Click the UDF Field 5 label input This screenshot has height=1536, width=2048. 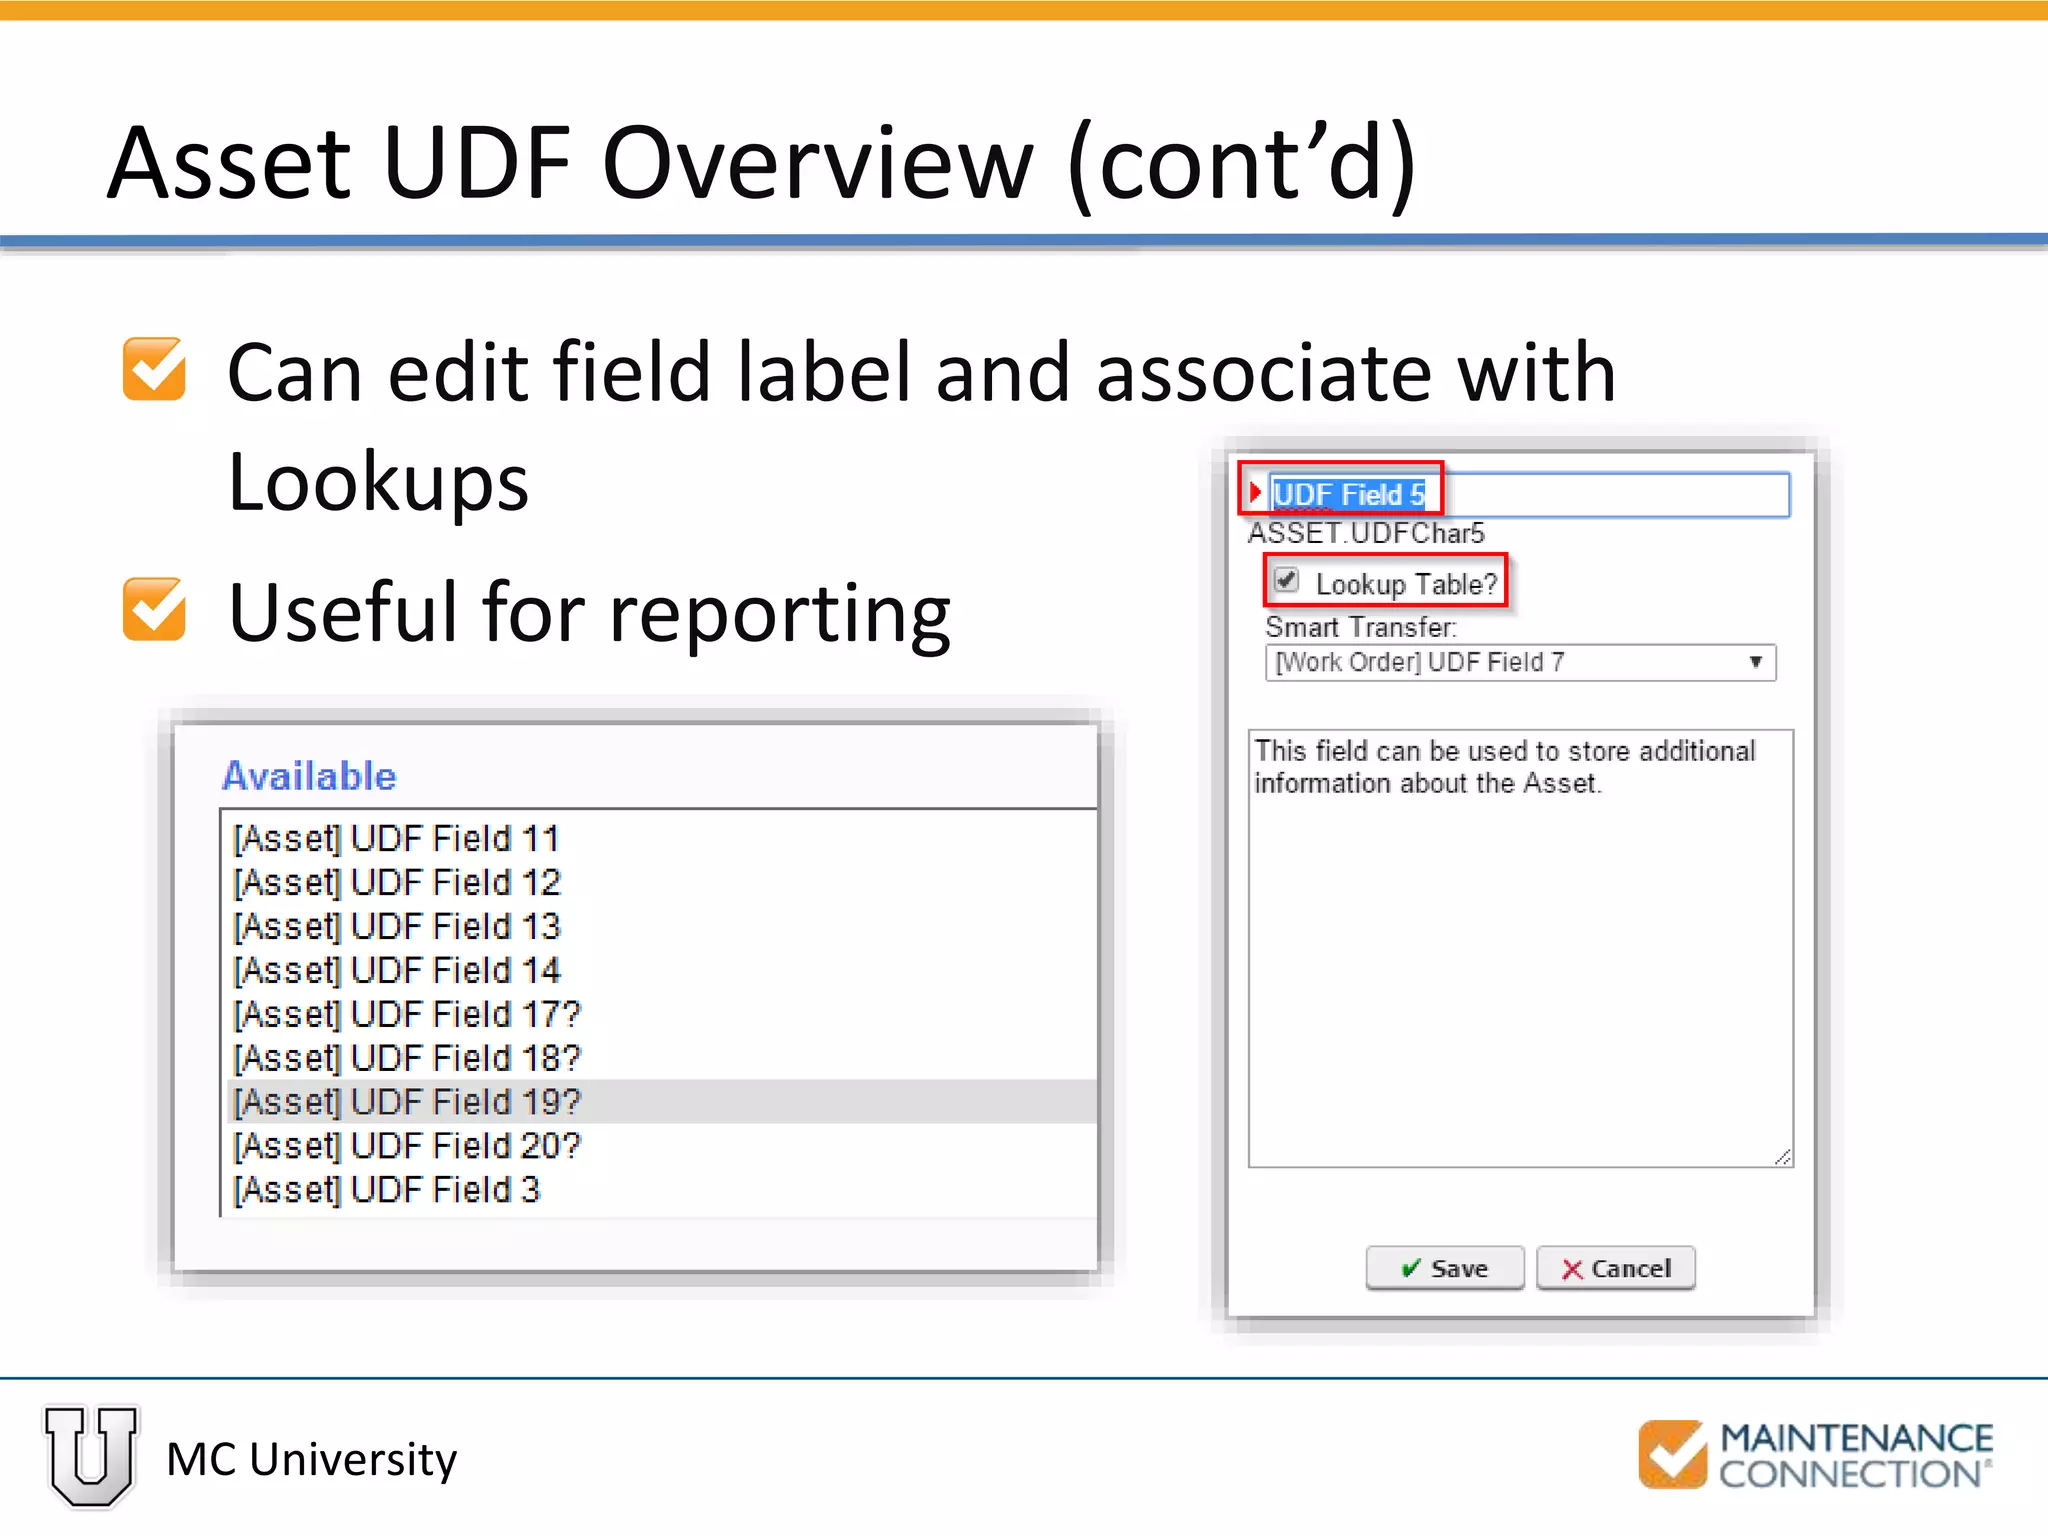pos(1529,494)
